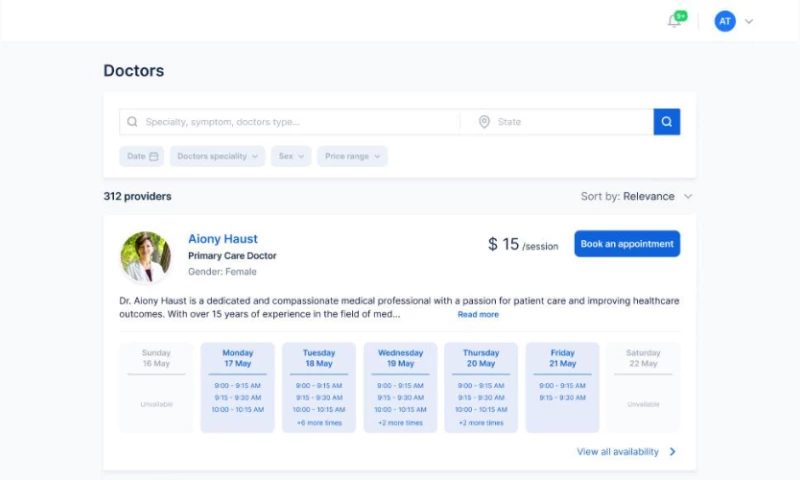Book an appointment with Aiony Haust

tap(627, 244)
